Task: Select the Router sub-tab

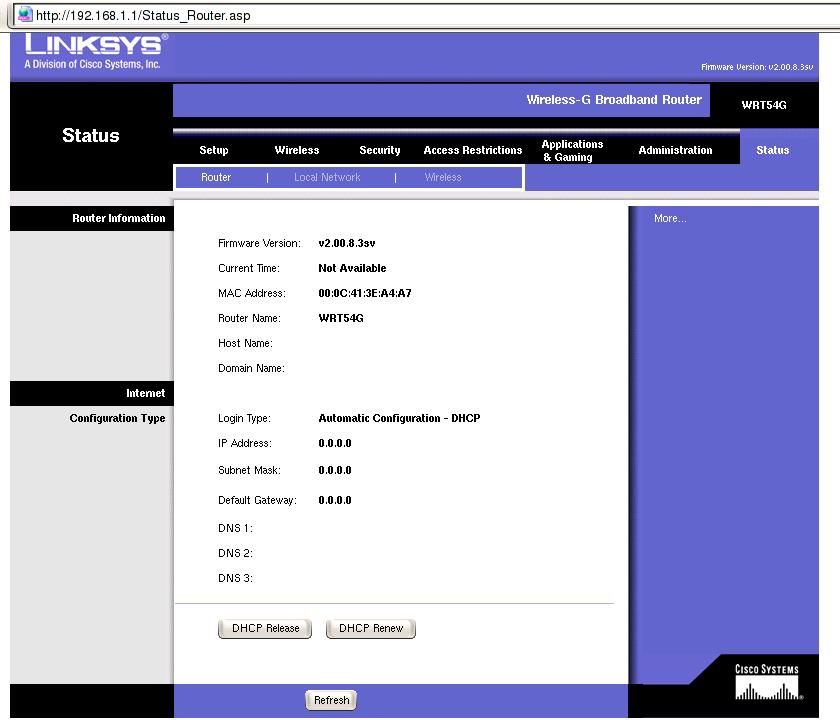Action: tap(216, 177)
